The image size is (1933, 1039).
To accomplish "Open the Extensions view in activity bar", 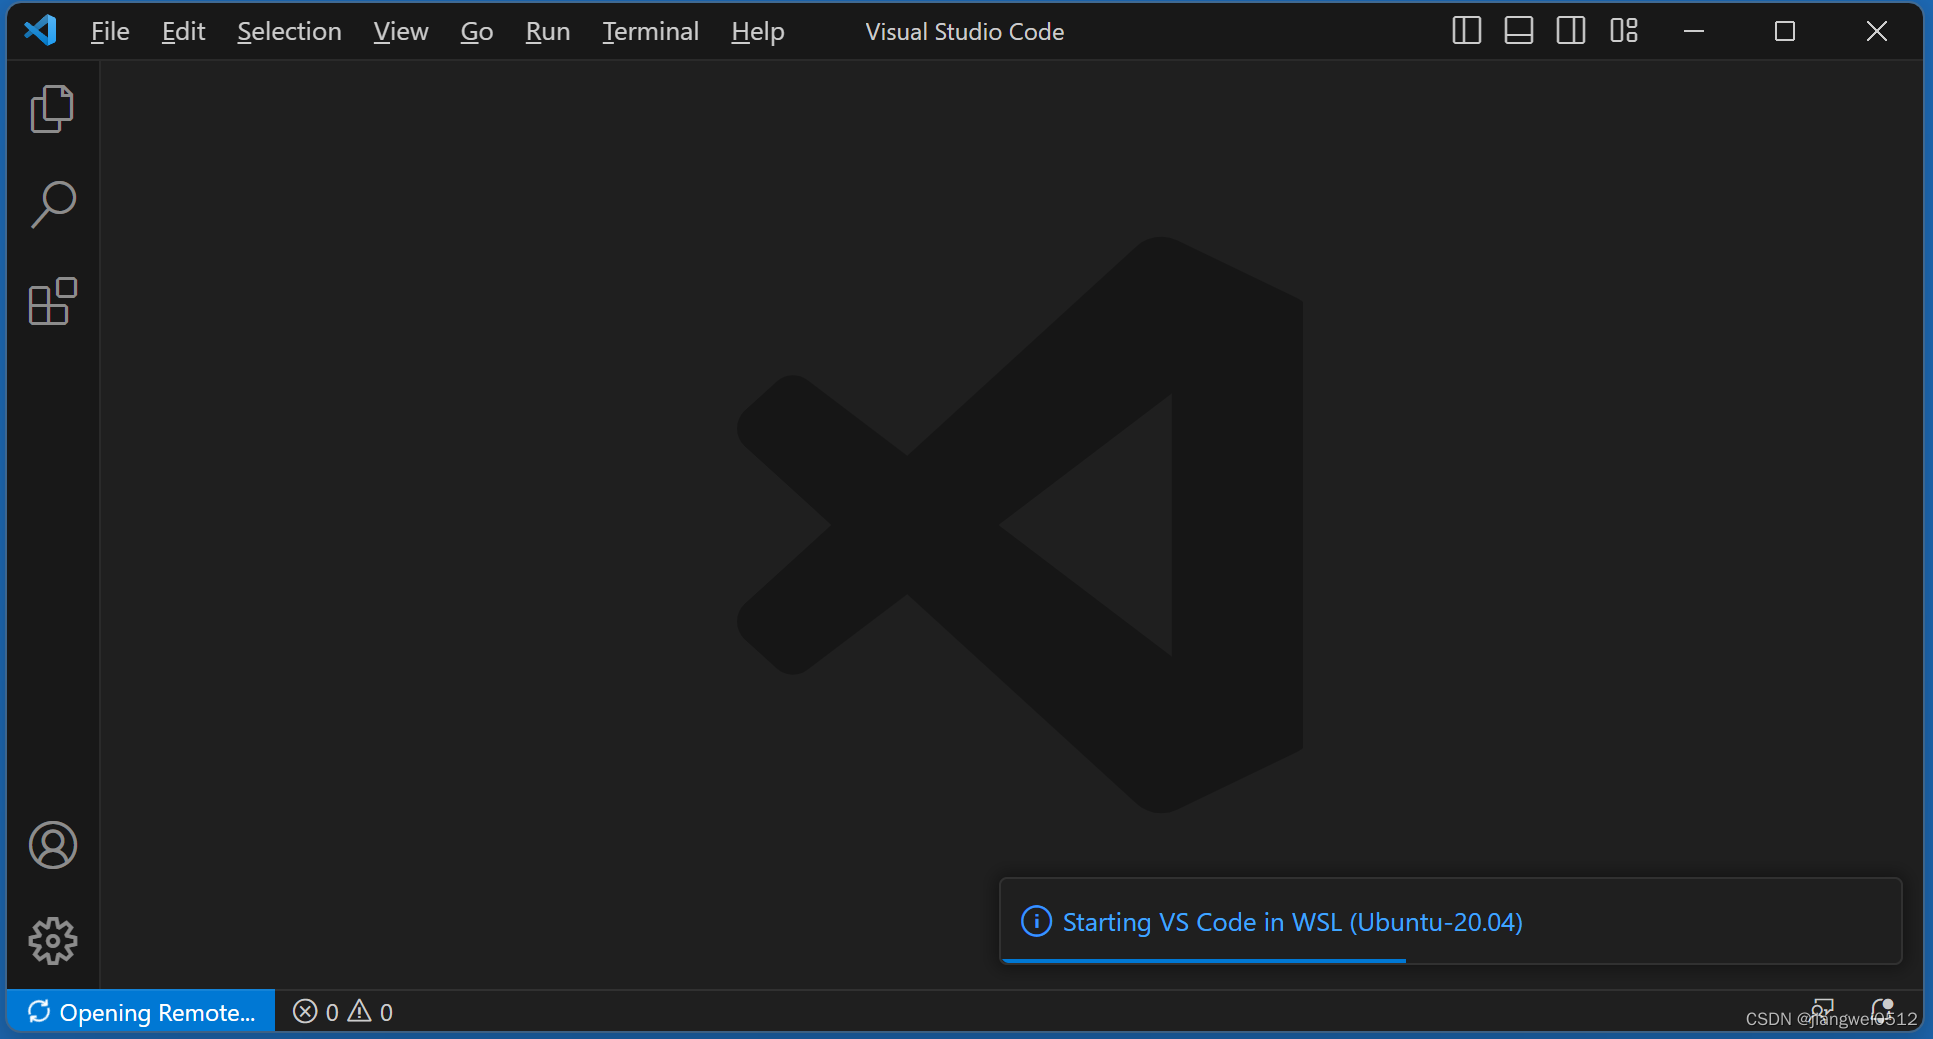I will 52,301.
